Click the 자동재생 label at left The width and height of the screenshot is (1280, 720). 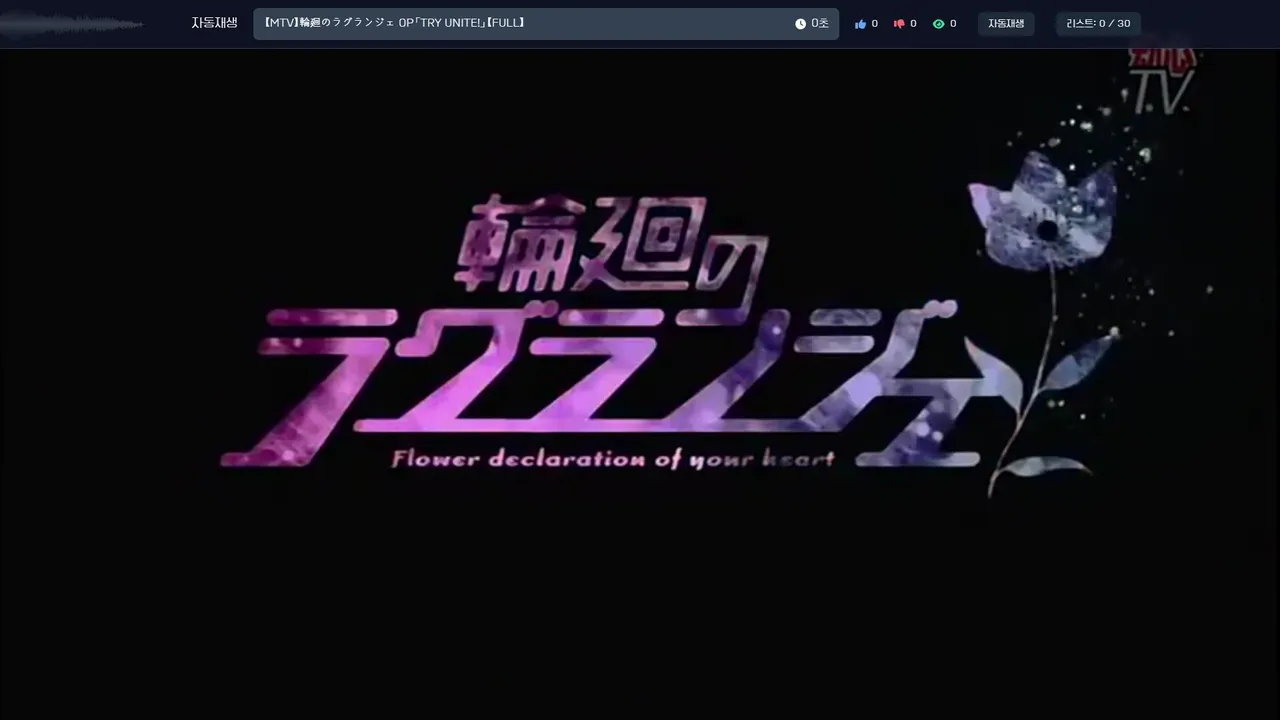coord(214,23)
